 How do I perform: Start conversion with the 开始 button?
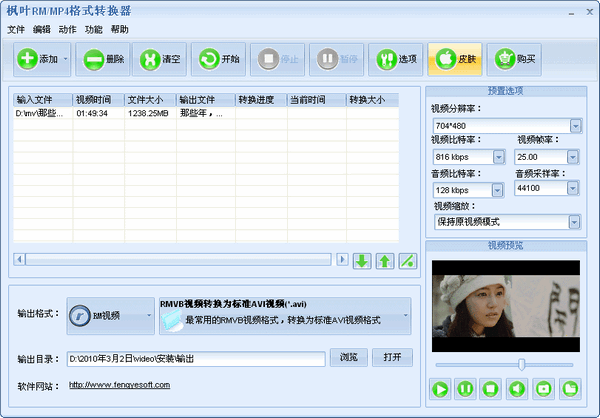(219, 59)
